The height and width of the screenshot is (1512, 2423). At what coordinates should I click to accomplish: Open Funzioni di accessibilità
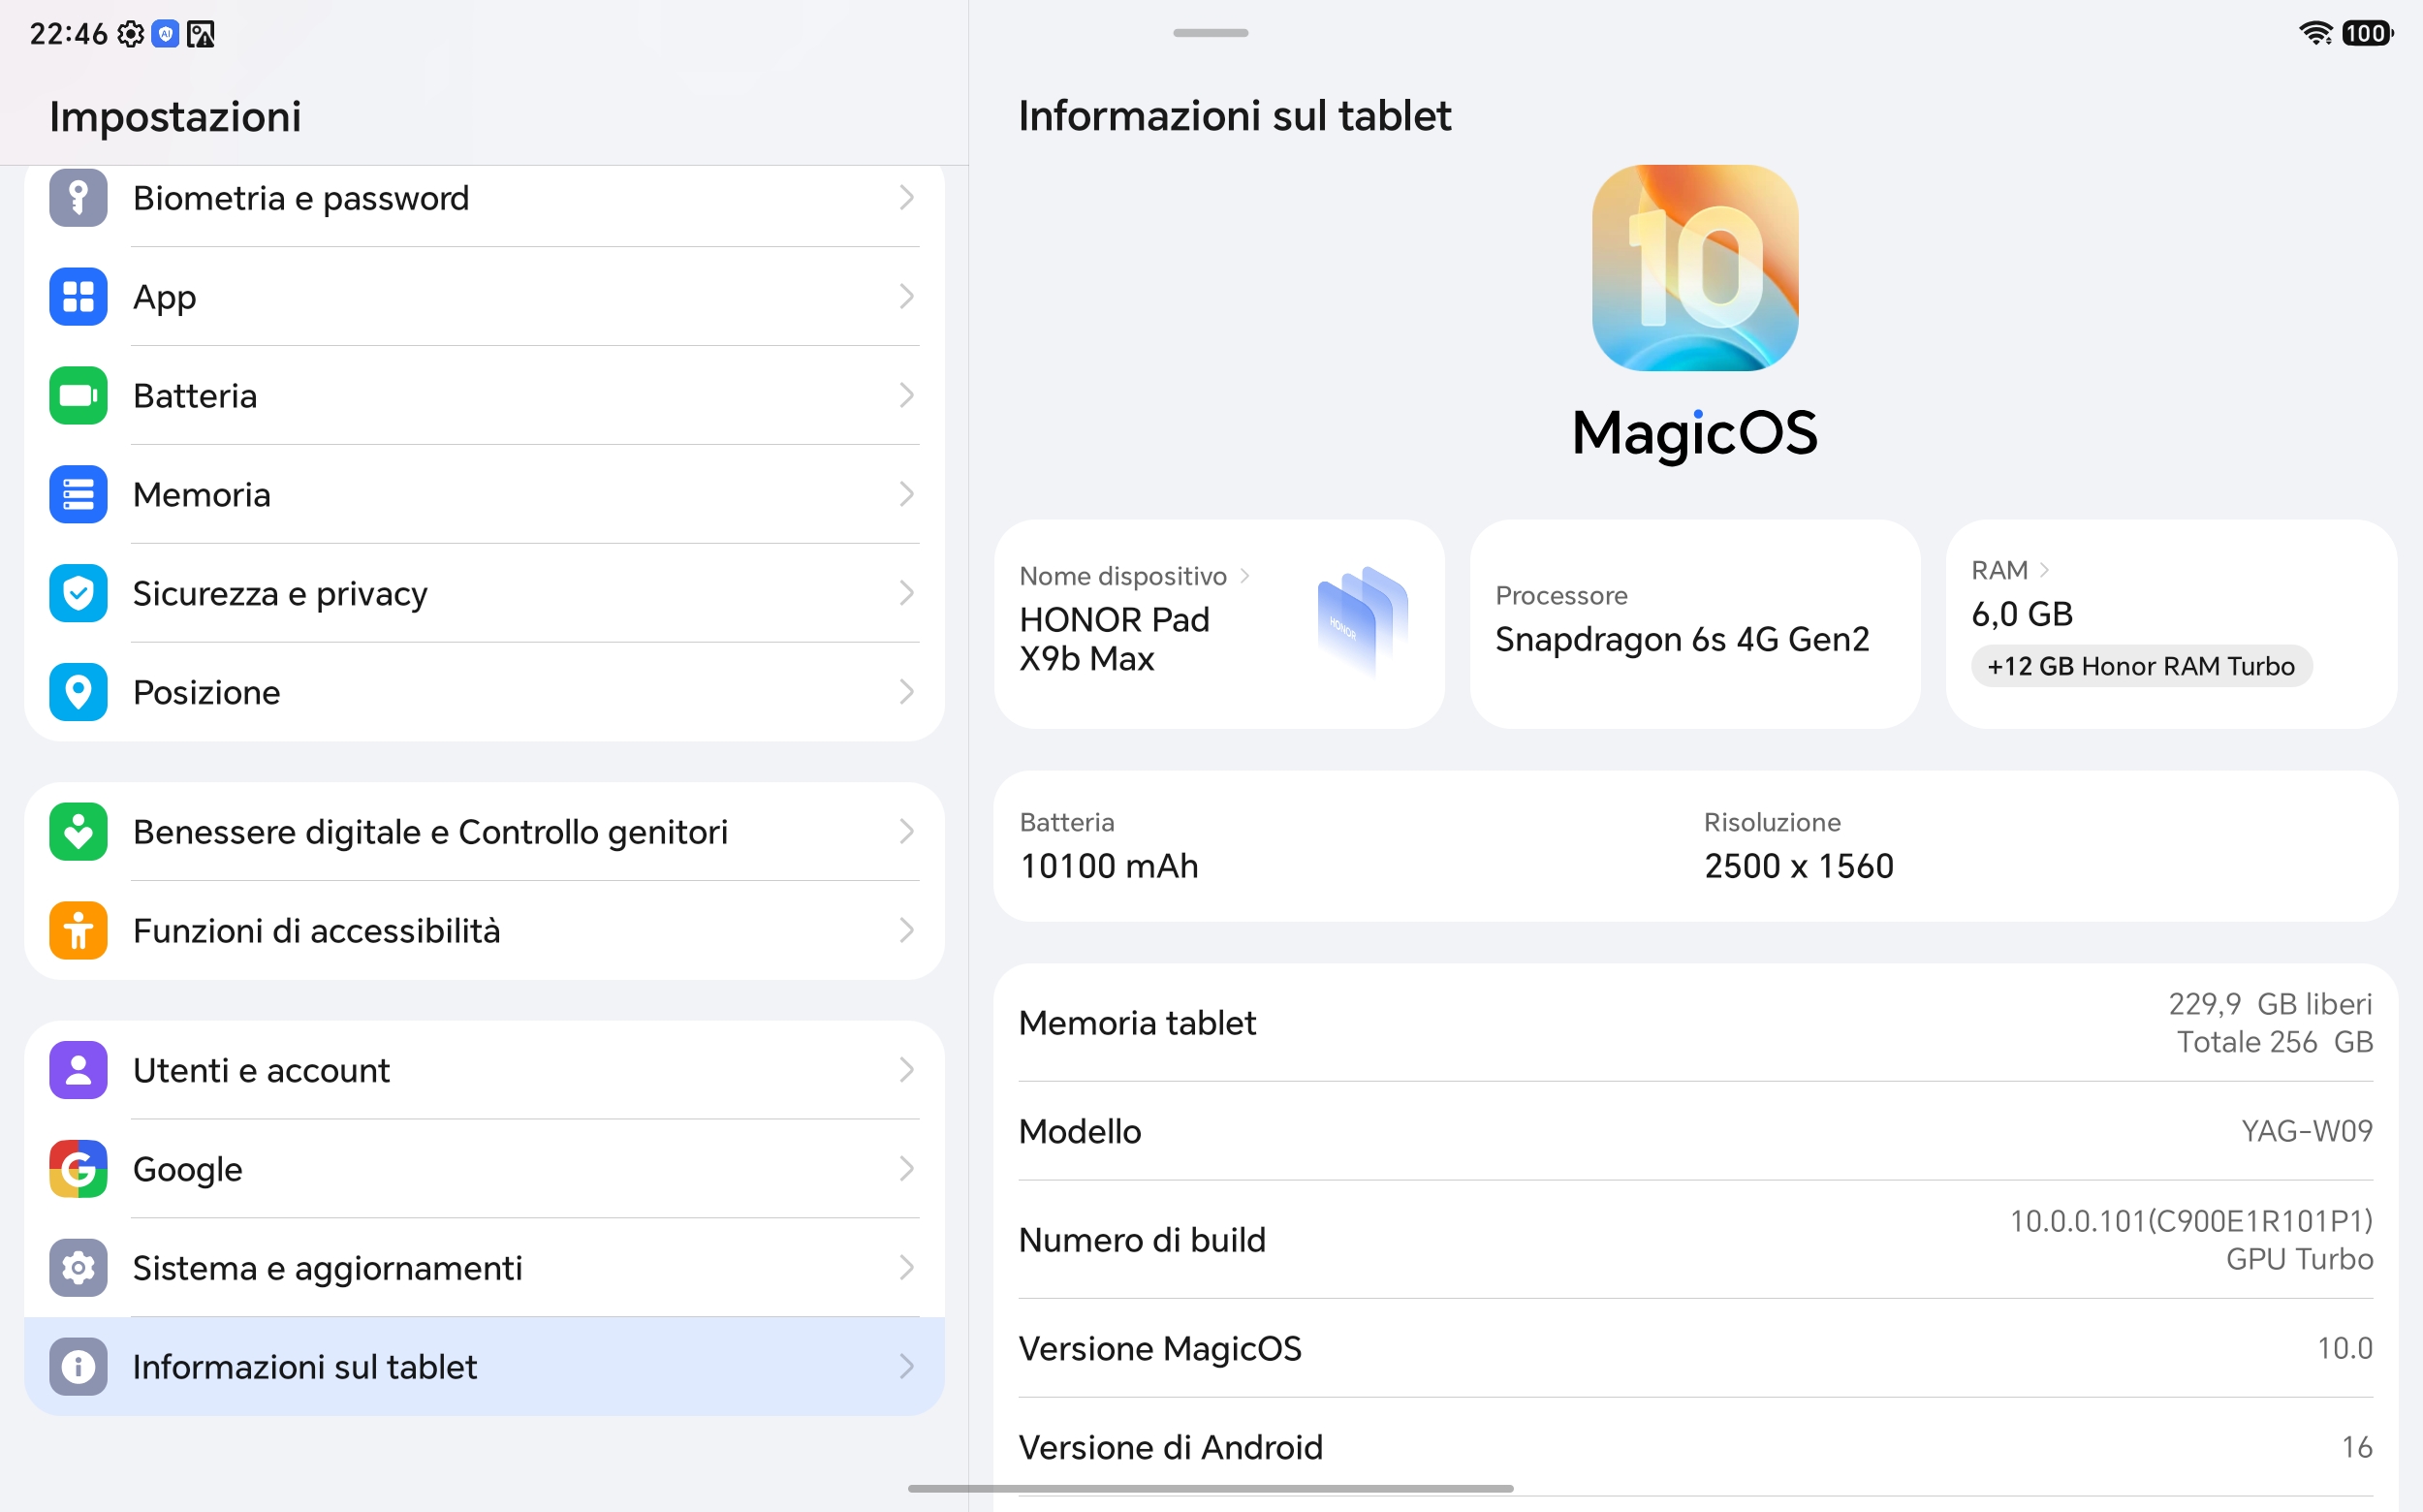[x=484, y=931]
